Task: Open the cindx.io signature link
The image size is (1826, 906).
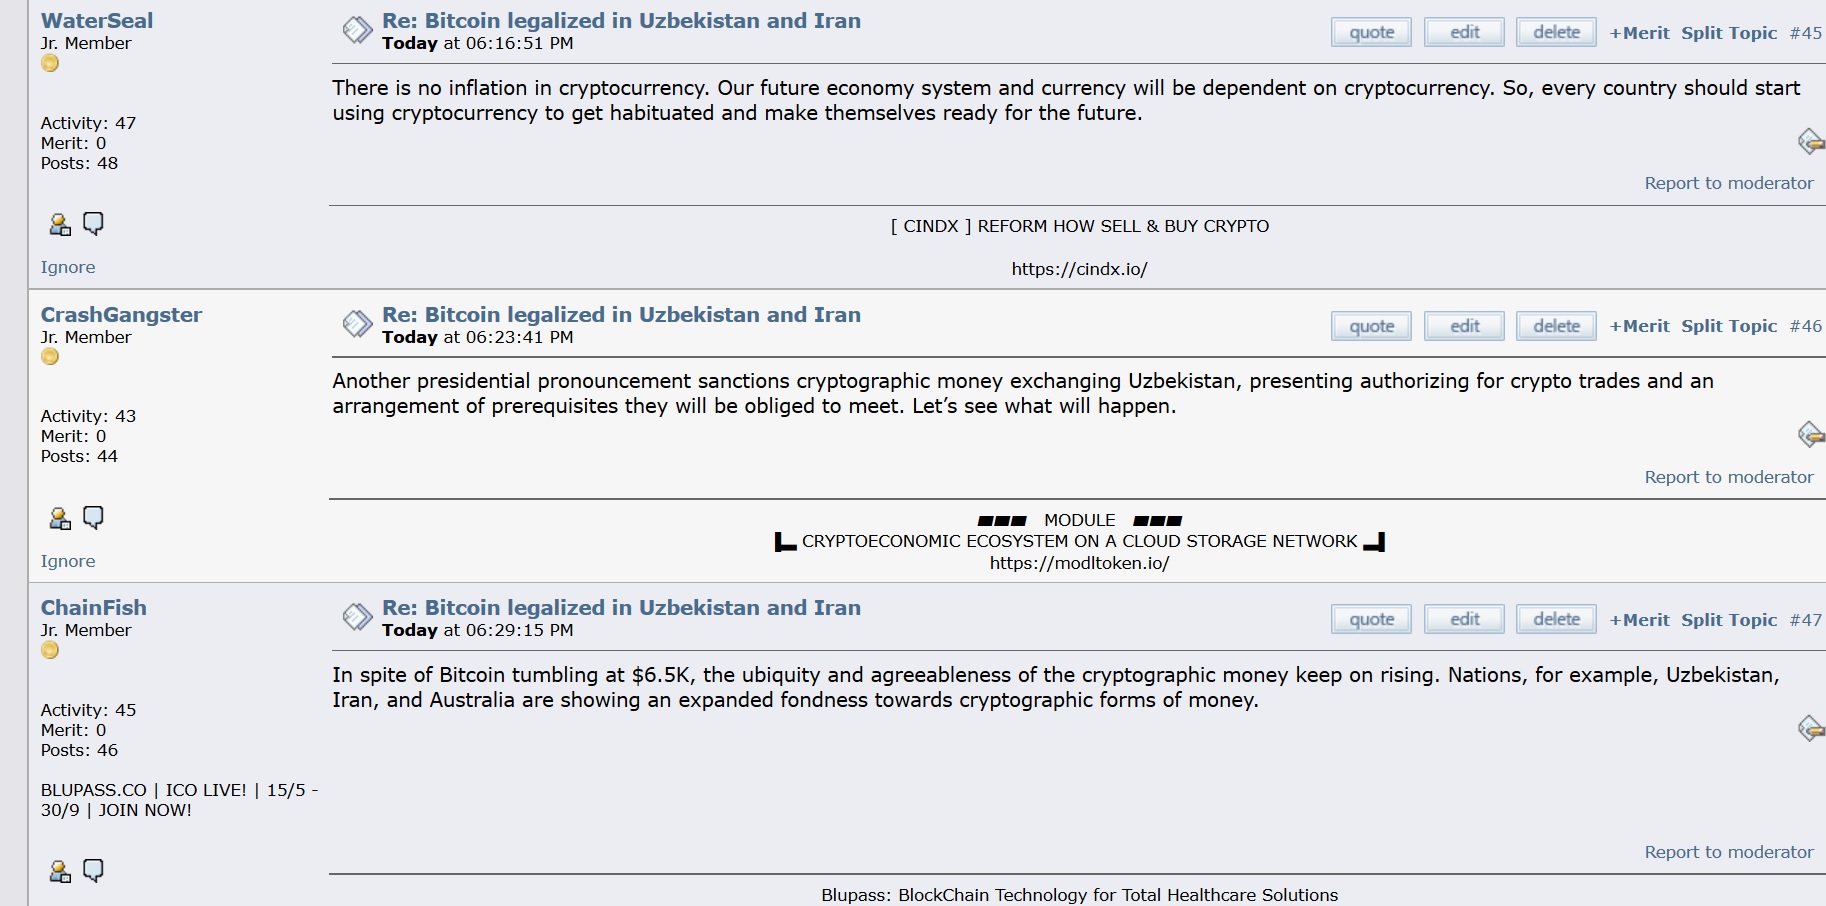Action: click(1079, 269)
